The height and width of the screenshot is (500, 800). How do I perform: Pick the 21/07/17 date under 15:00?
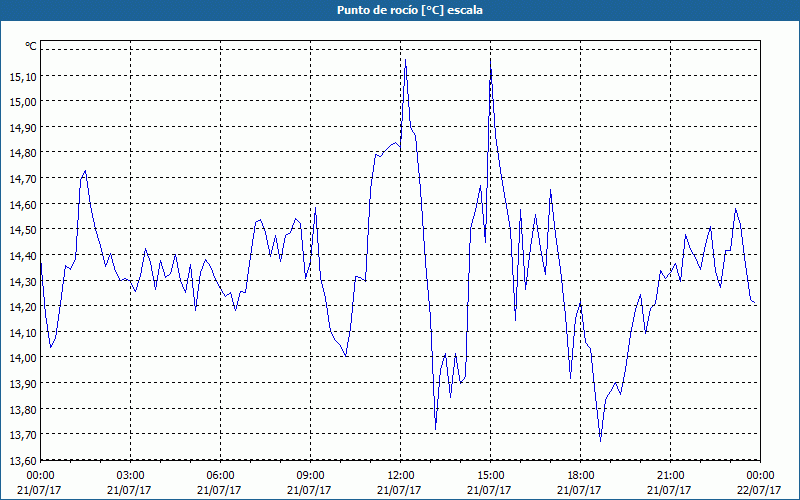coord(489,490)
